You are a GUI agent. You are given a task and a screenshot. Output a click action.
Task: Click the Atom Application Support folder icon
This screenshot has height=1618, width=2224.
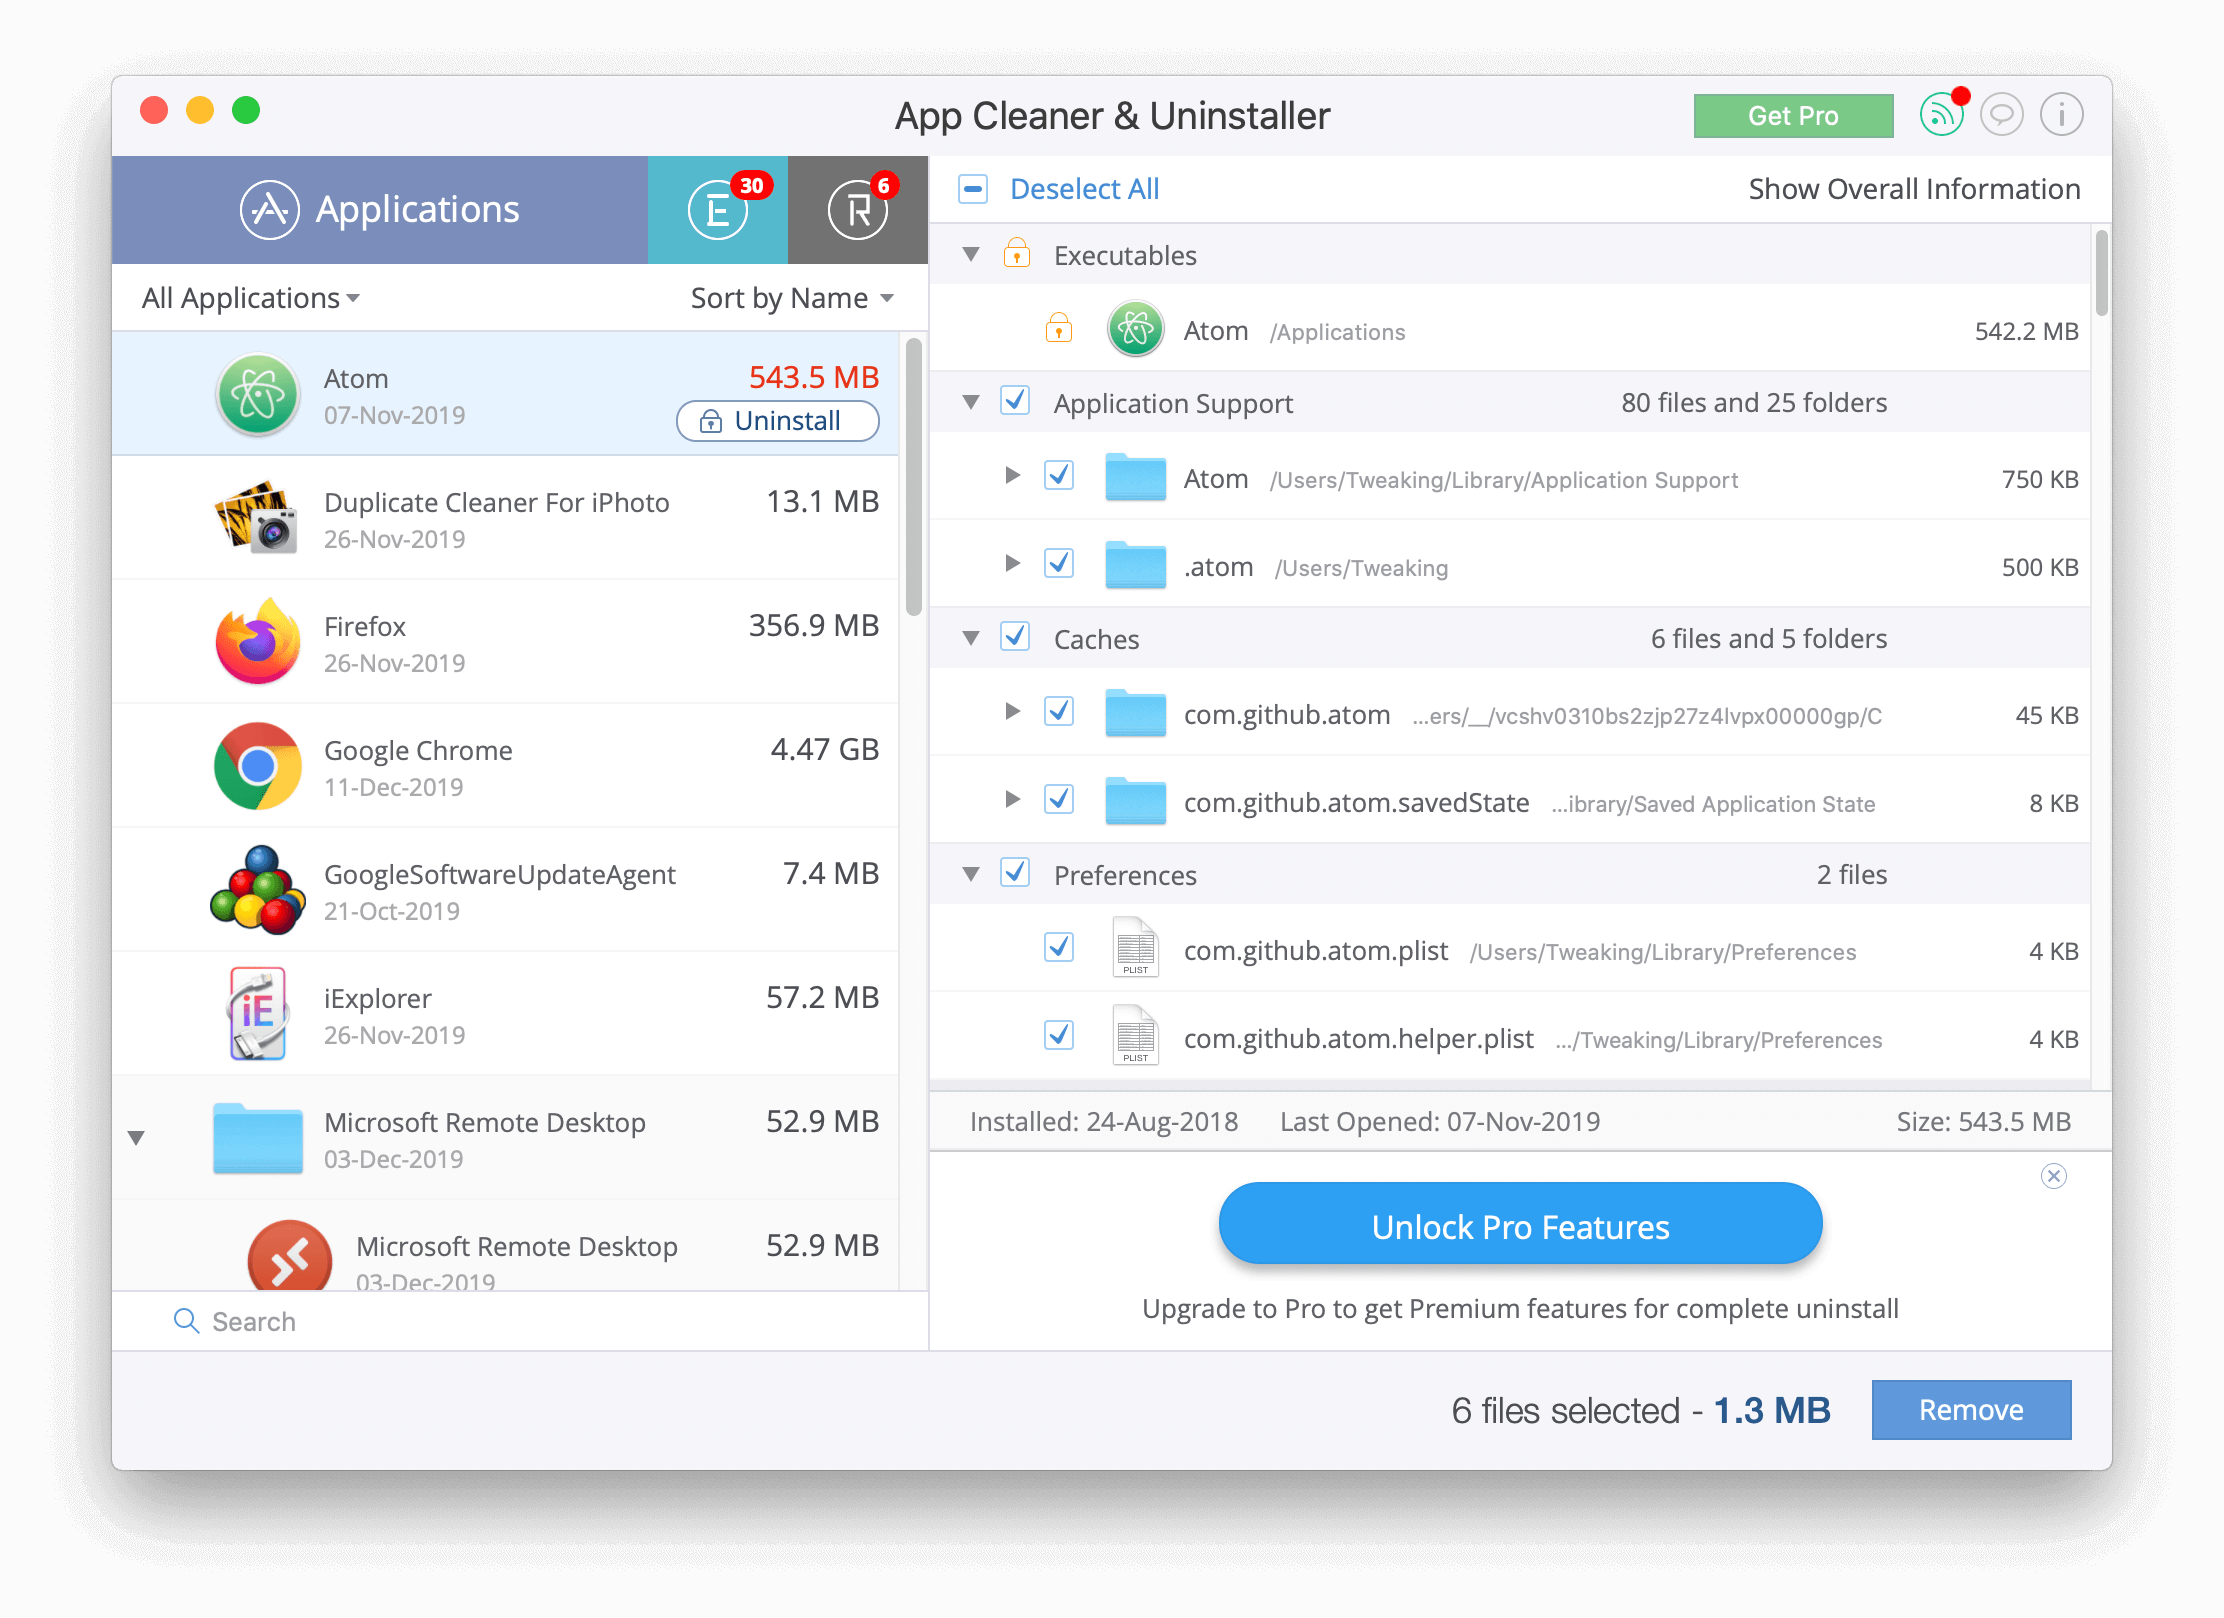[x=1136, y=477]
